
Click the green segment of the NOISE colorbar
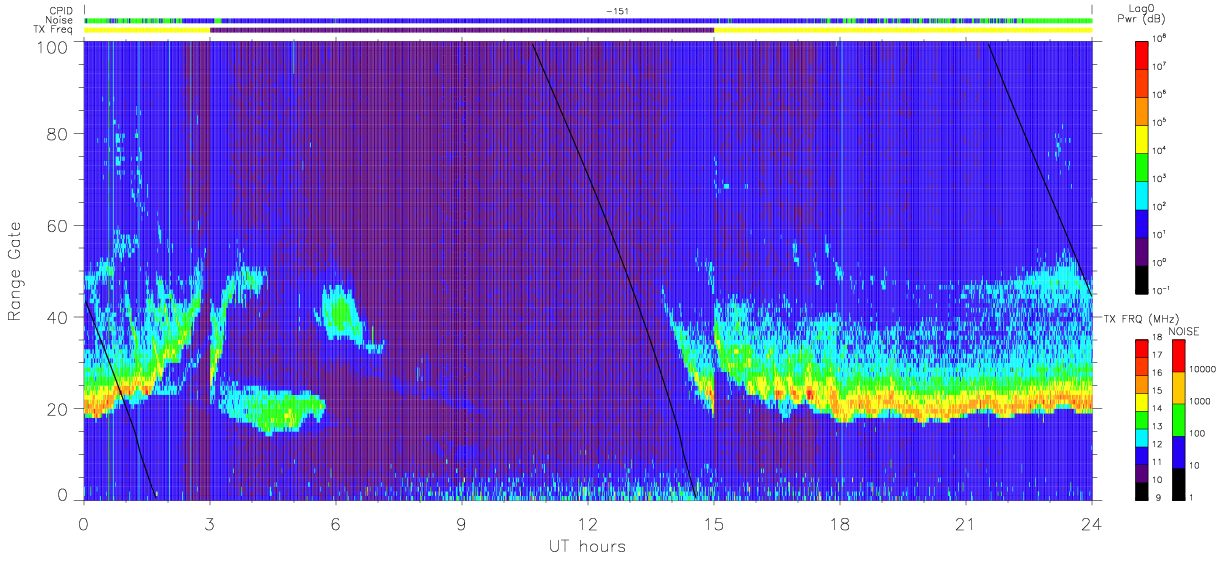tap(1178, 419)
